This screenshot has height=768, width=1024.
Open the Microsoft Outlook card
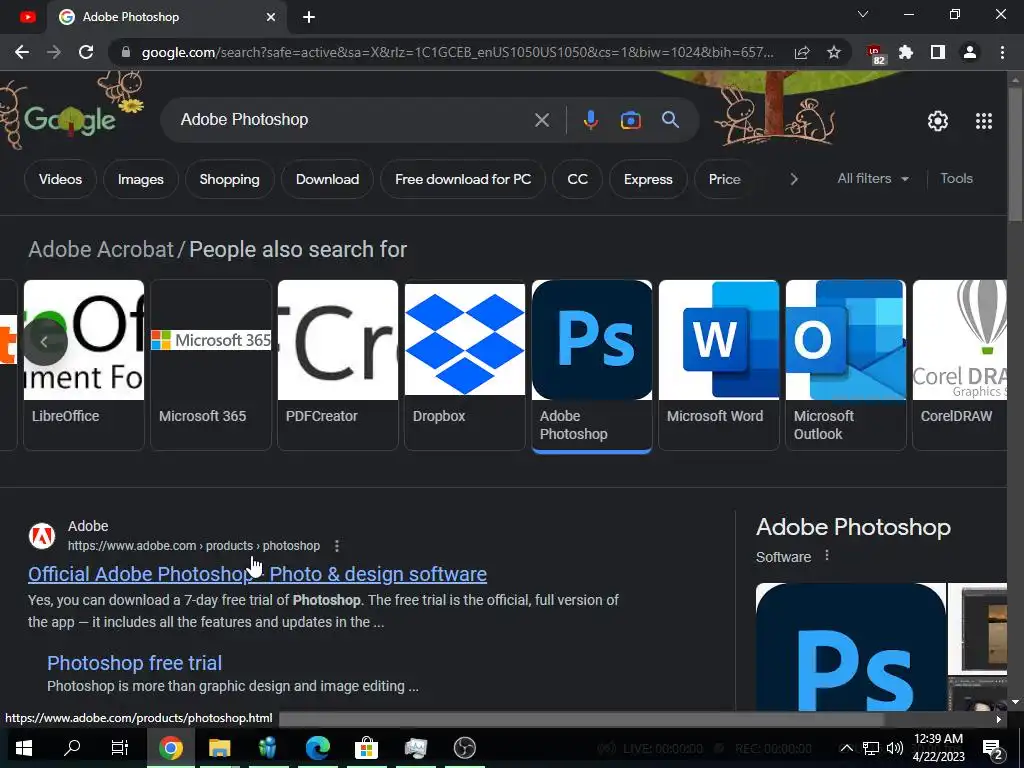click(x=846, y=364)
